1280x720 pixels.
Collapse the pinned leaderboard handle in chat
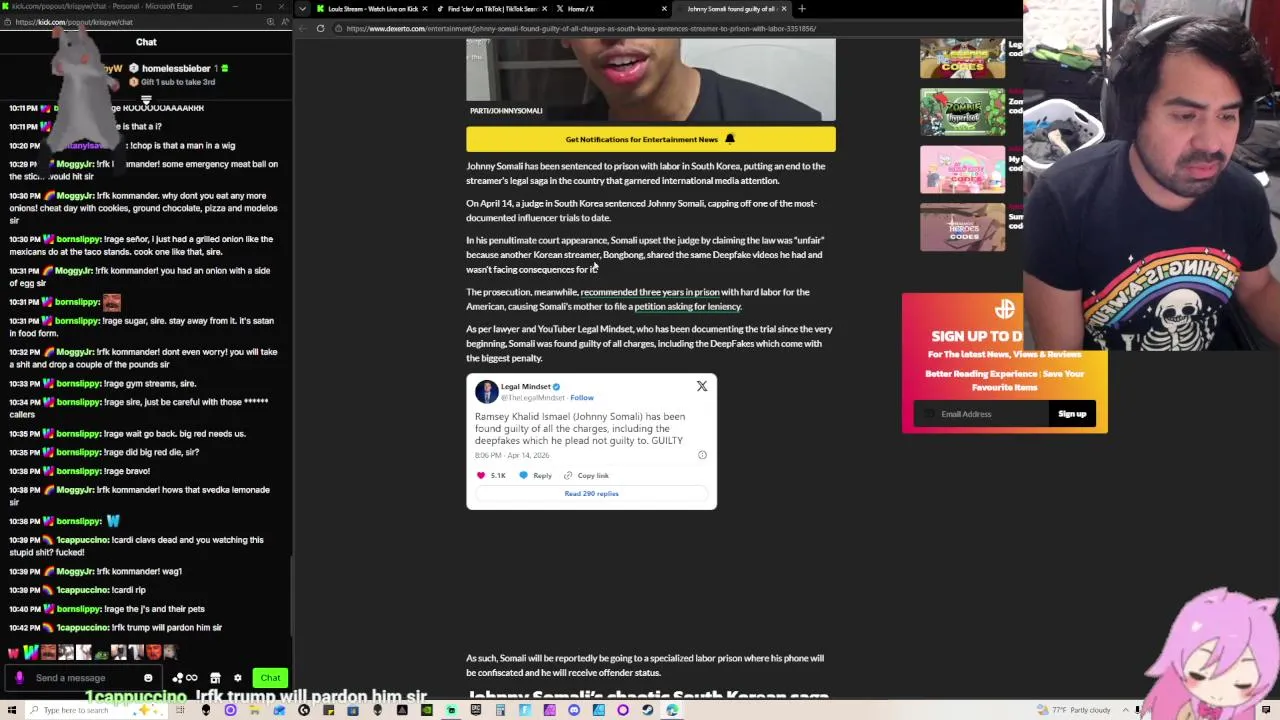[x=146, y=100]
